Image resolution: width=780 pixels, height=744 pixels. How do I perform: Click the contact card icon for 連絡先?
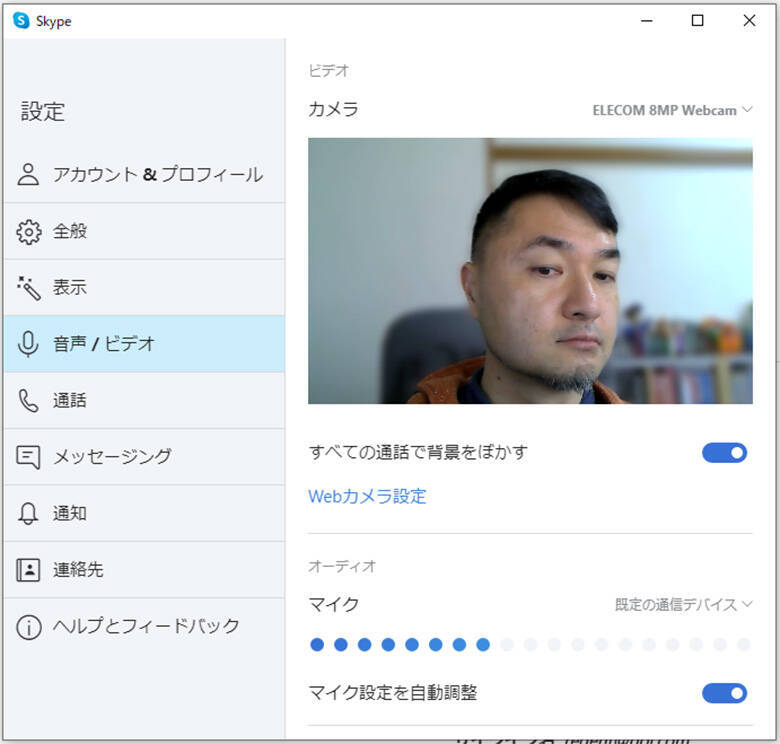point(29,570)
